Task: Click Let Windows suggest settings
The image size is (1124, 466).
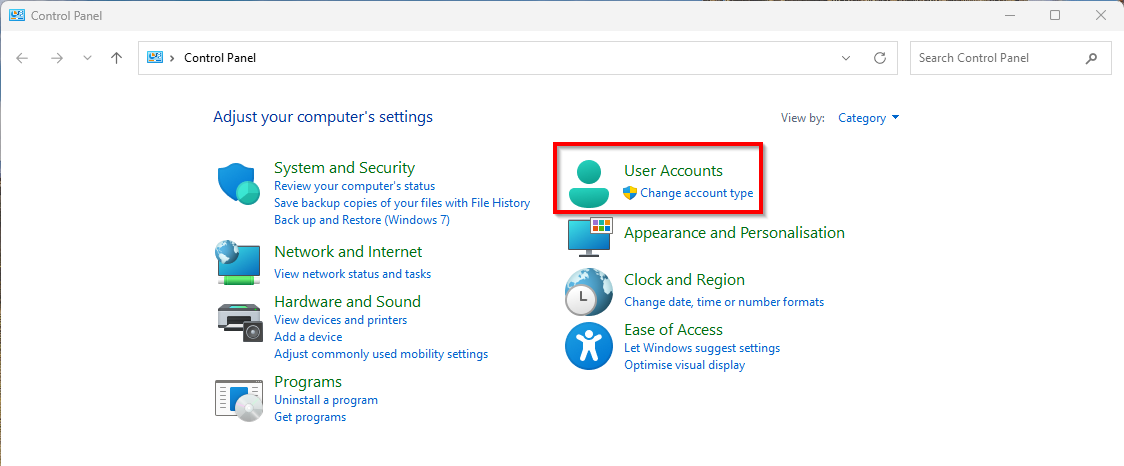Action: tap(702, 348)
